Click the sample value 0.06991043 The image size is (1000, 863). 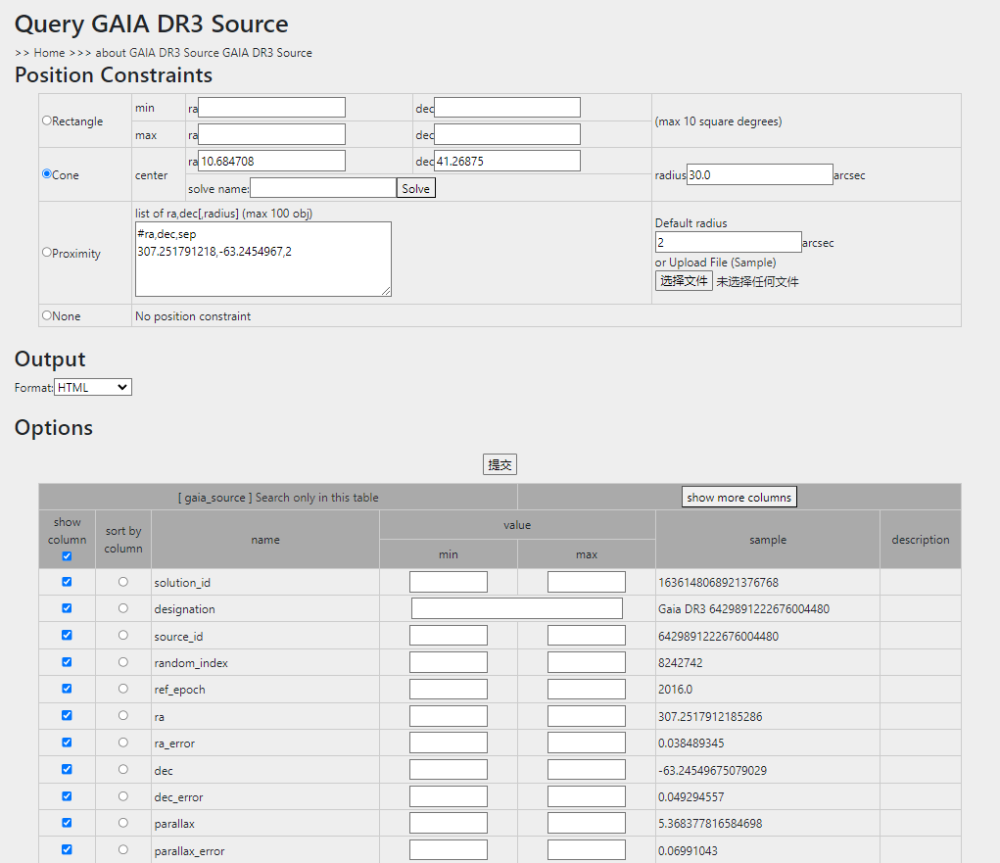688,851
